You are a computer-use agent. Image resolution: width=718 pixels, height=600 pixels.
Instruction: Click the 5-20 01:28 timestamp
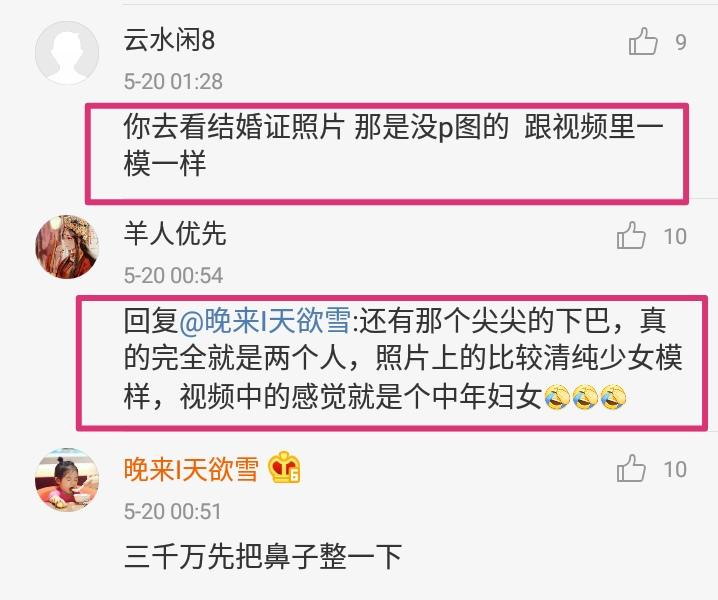click(x=173, y=82)
